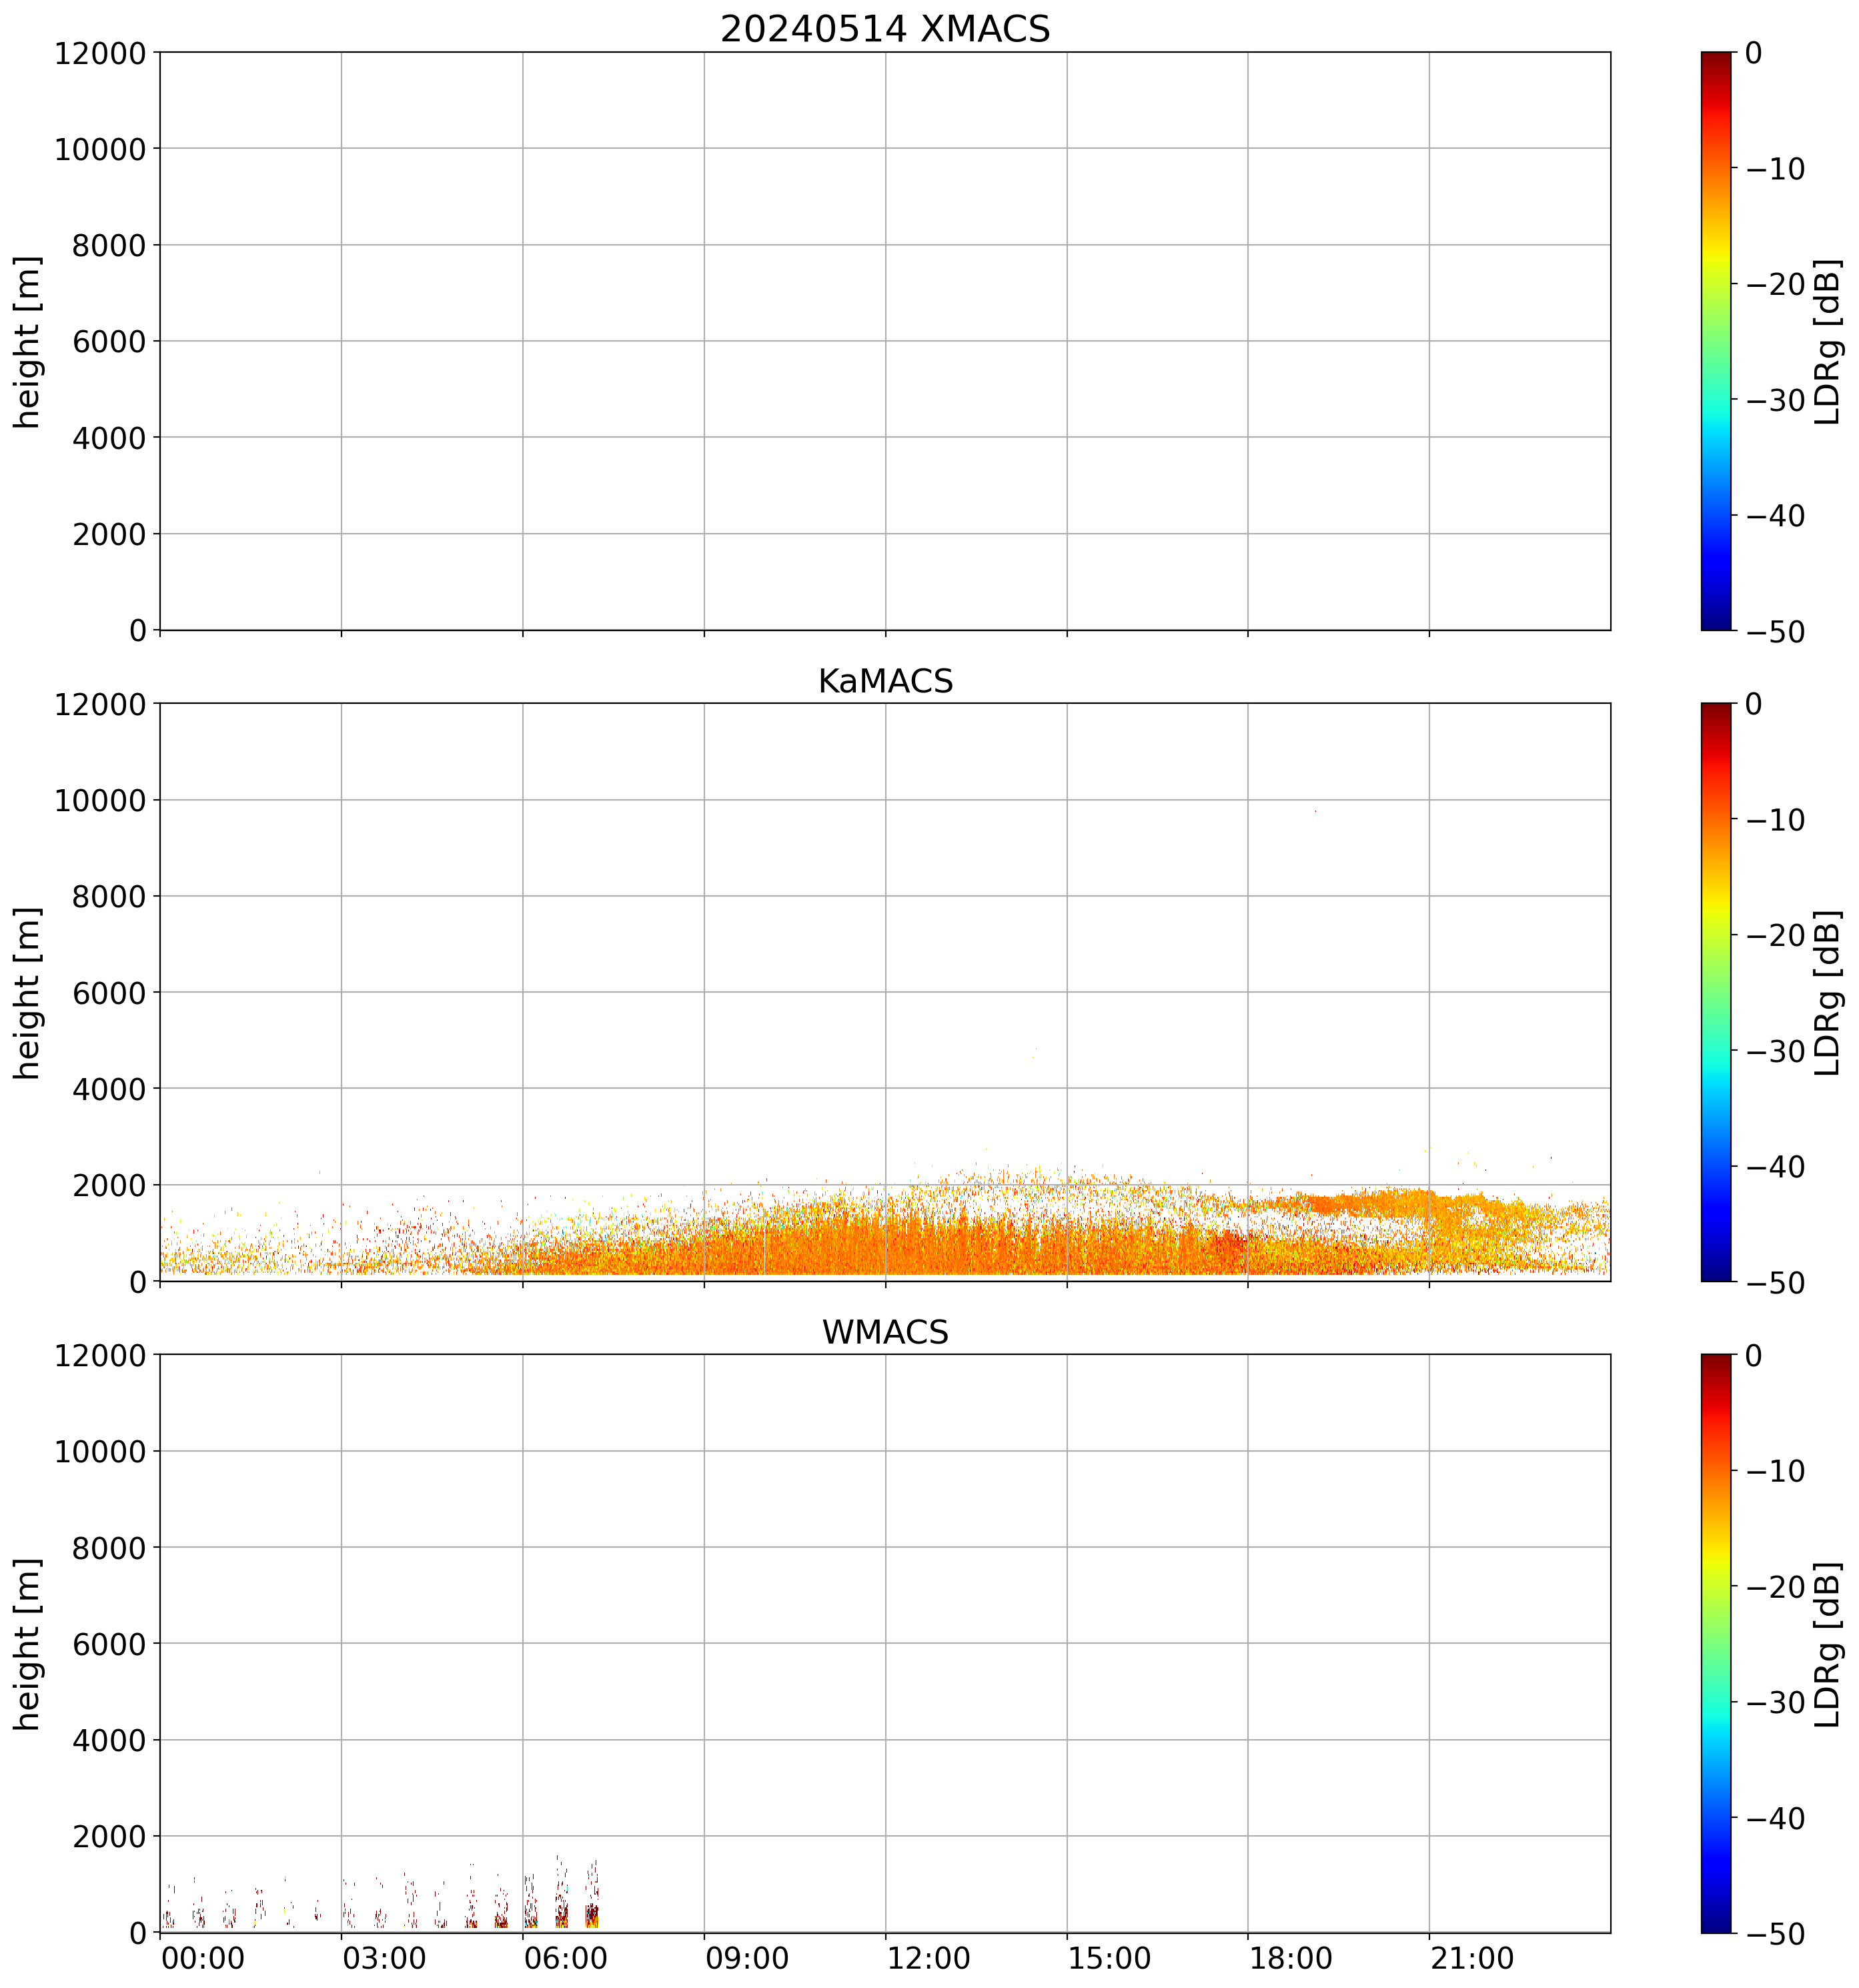Click the 21:00 time axis label
The width and height of the screenshot is (1859, 1988).
coord(1471,1958)
